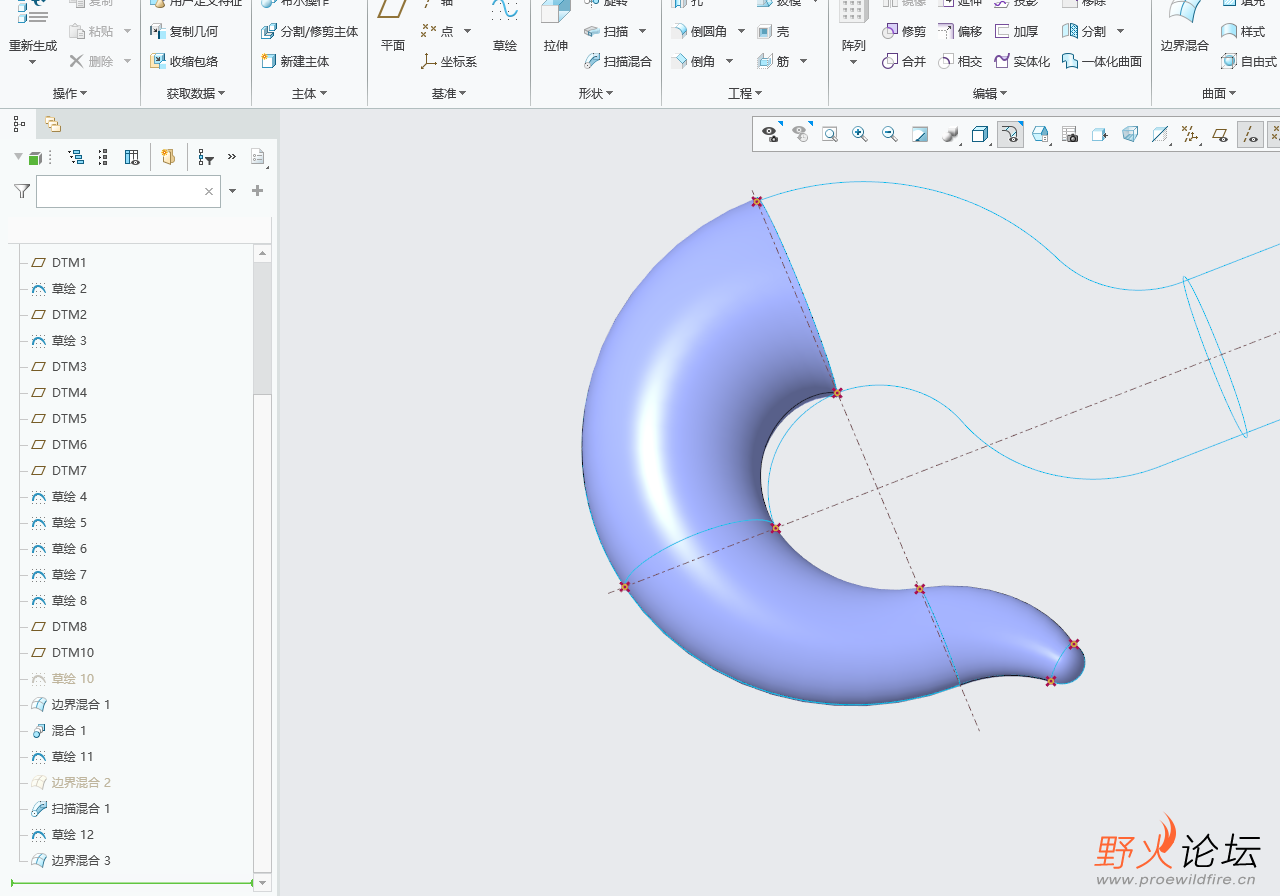The height and width of the screenshot is (896, 1280).
Task: Expand the 工程 ribbon group menu
Action: point(745,93)
